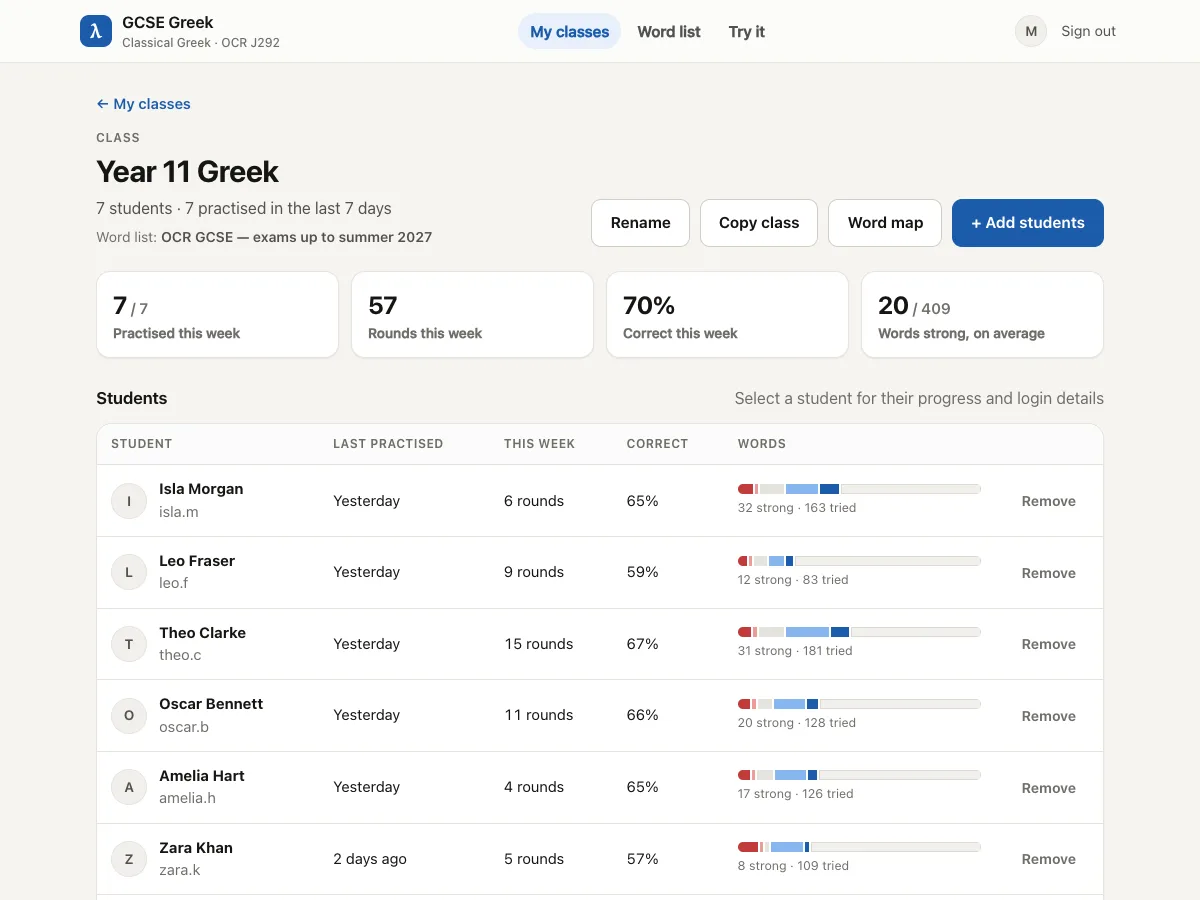Select the Practised this week stat card
This screenshot has width=1200, height=900.
[218, 315]
